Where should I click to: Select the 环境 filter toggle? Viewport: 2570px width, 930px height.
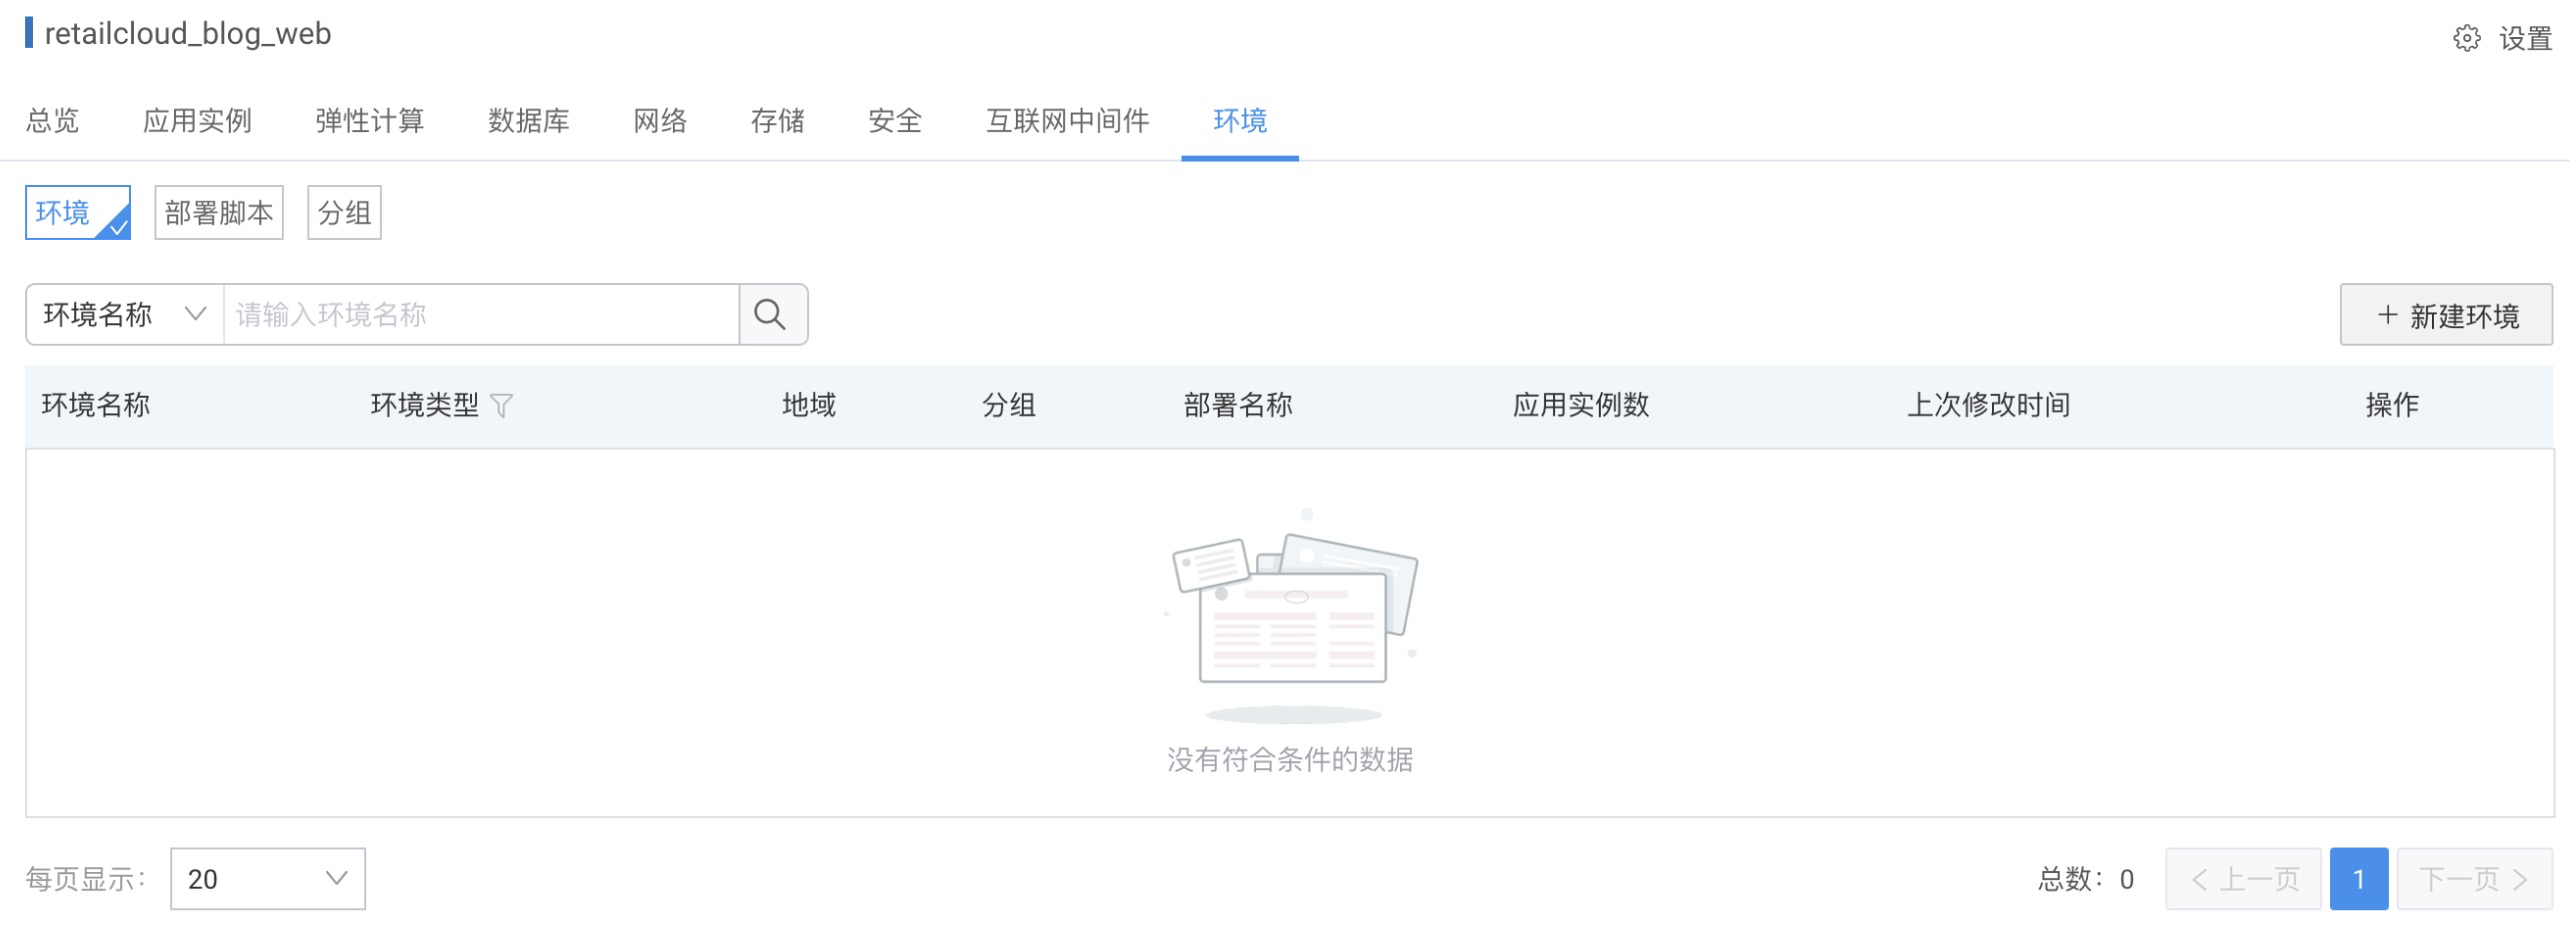tap(77, 213)
